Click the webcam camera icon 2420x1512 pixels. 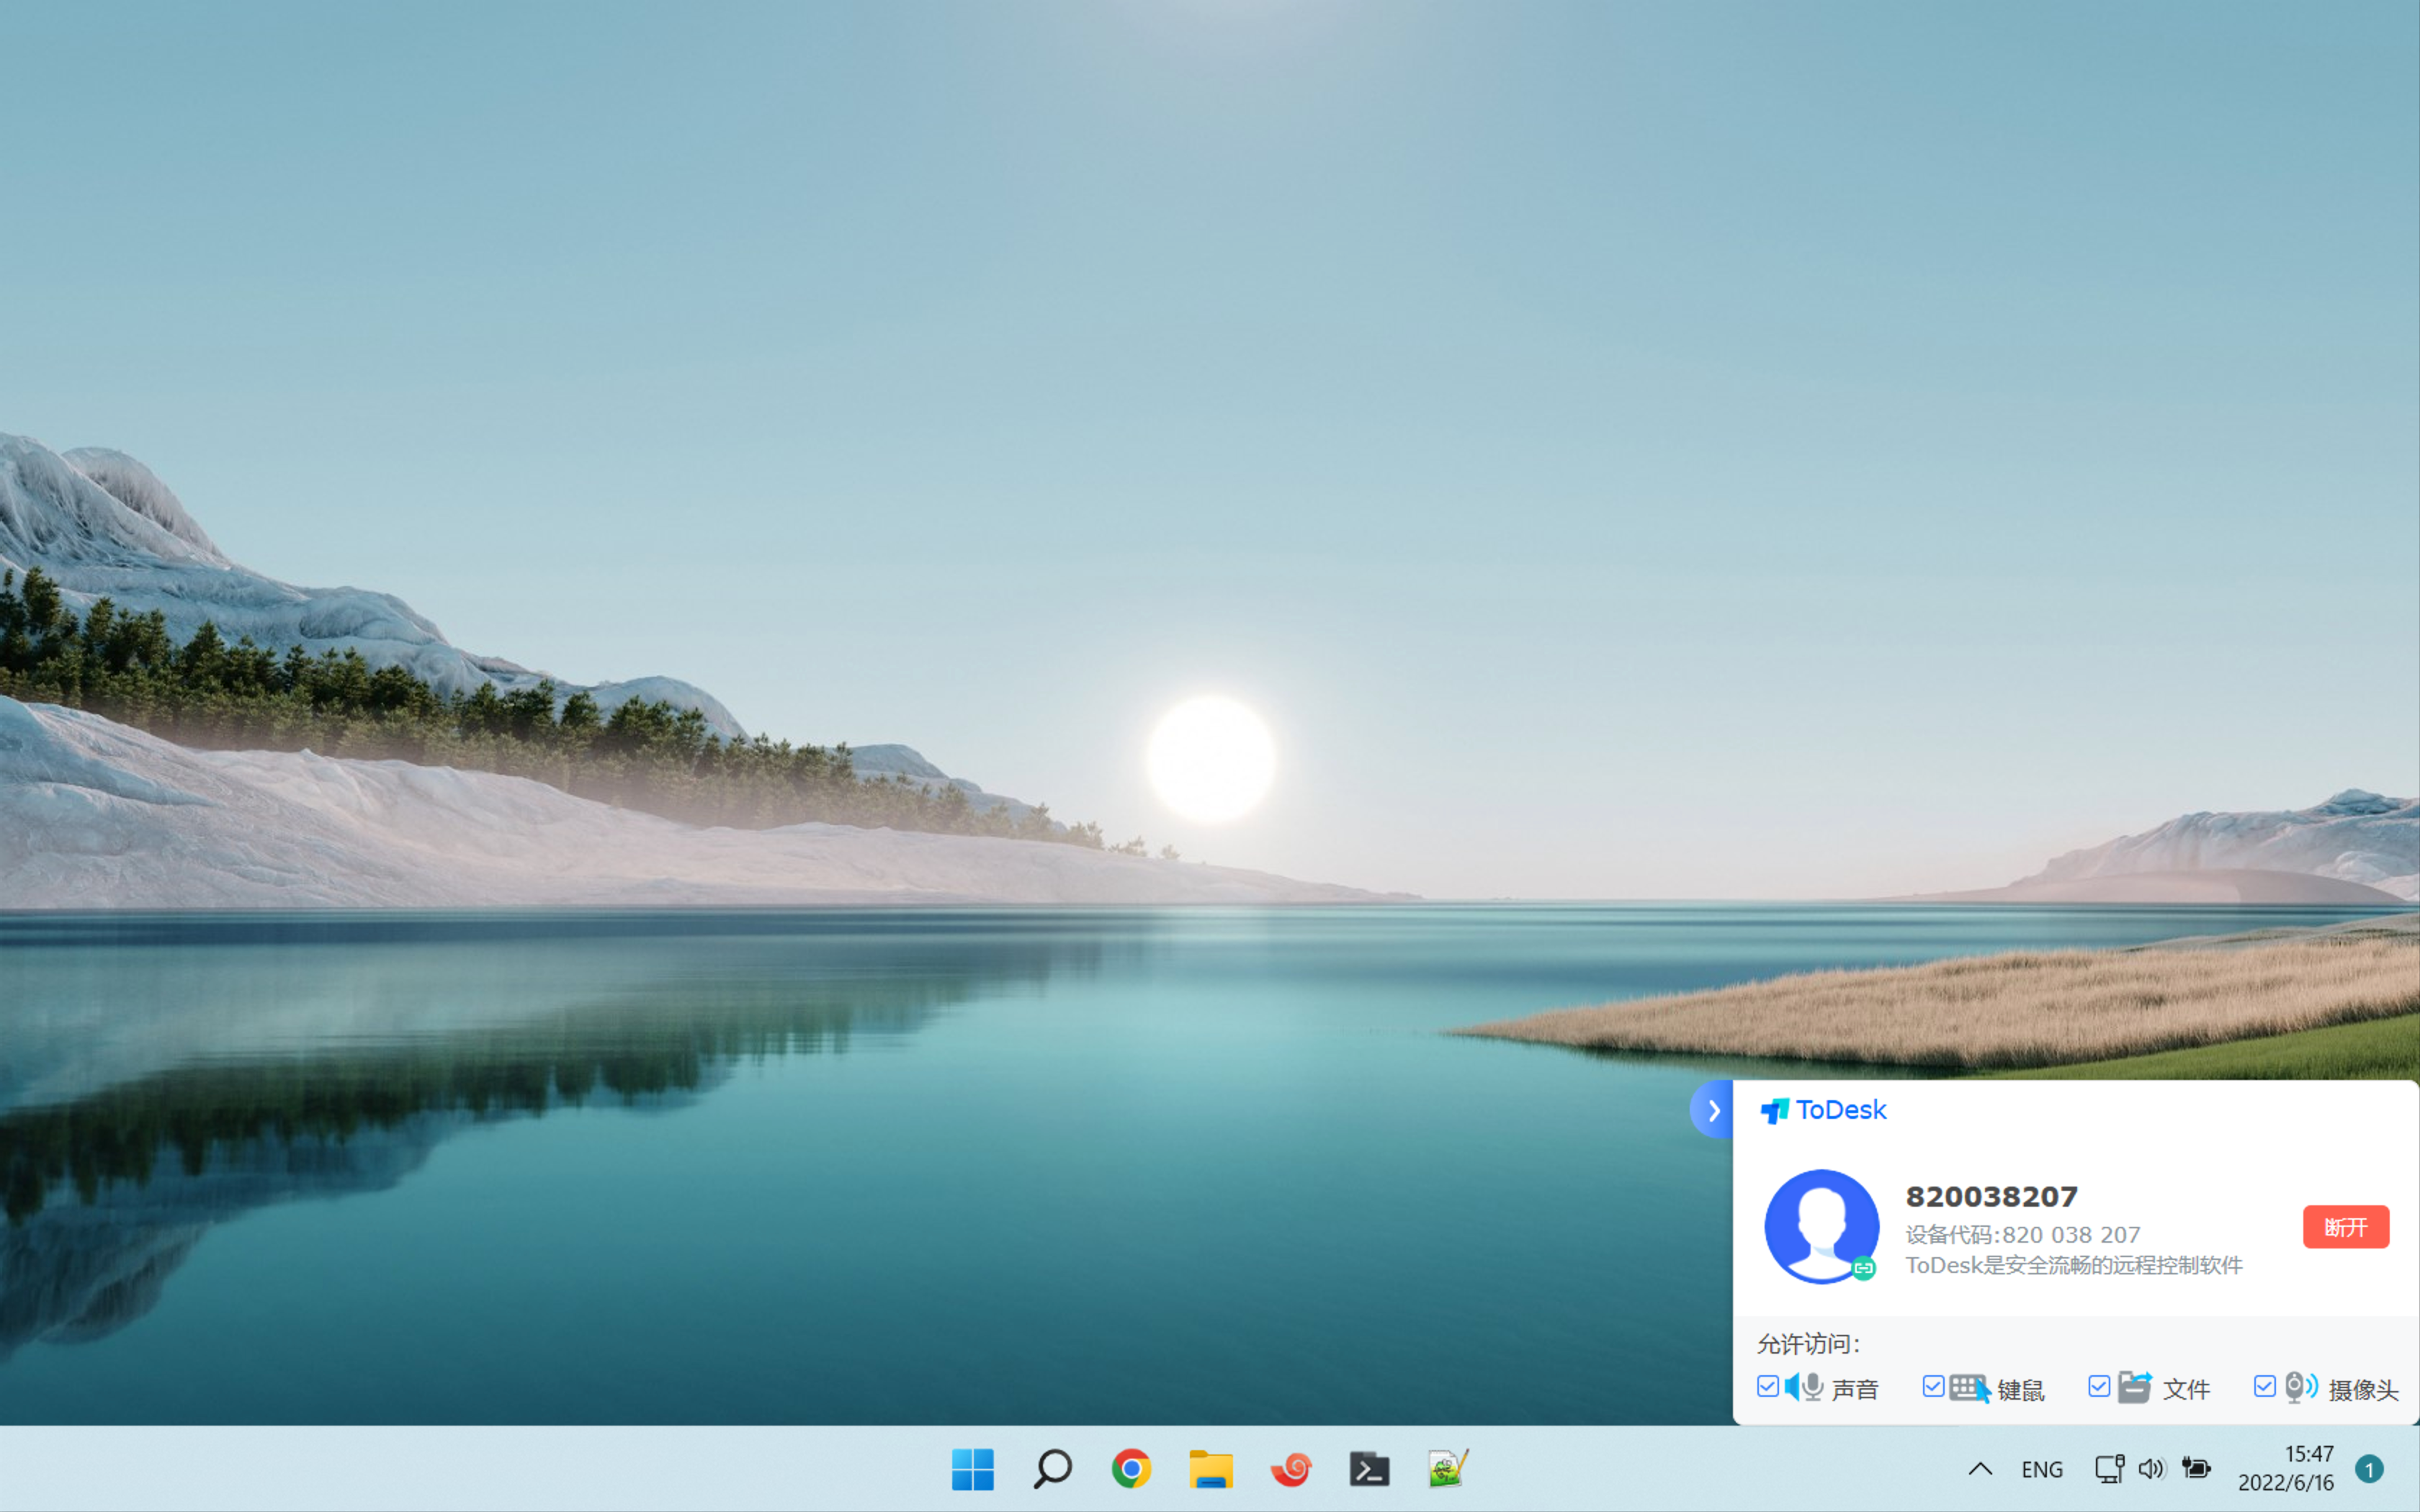click(2300, 1388)
